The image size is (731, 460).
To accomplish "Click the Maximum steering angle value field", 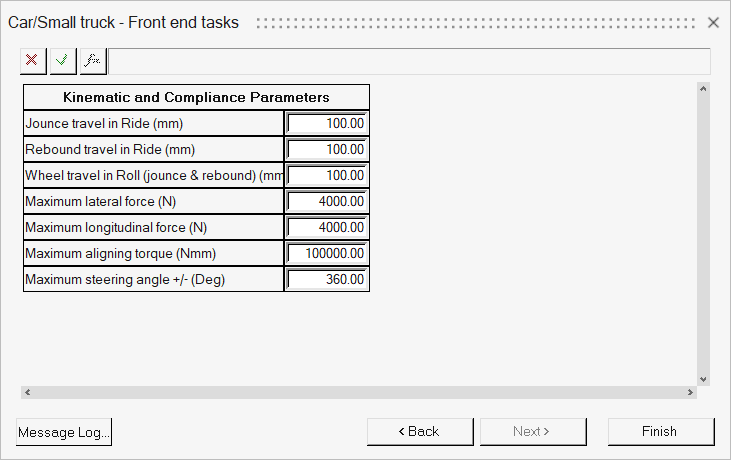I will coord(327,279).
